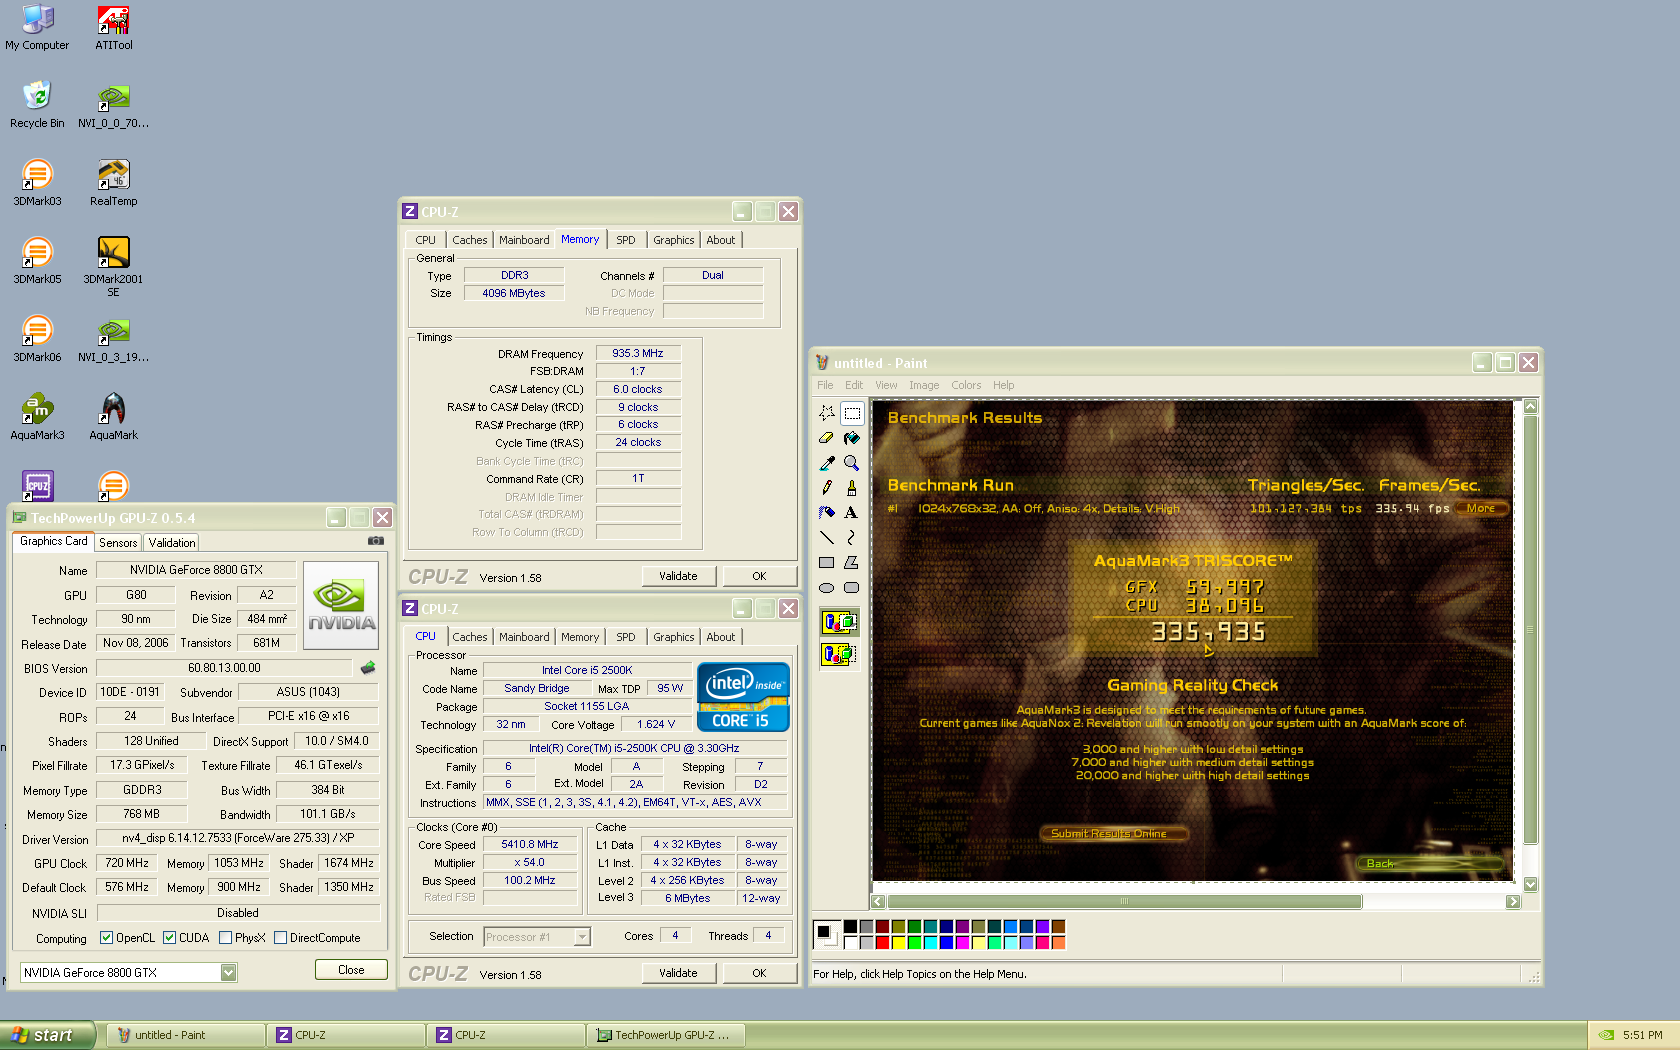1680x1050 pixels.
Task: Click the Close button in GPU-Z
Action: (351, 970)
